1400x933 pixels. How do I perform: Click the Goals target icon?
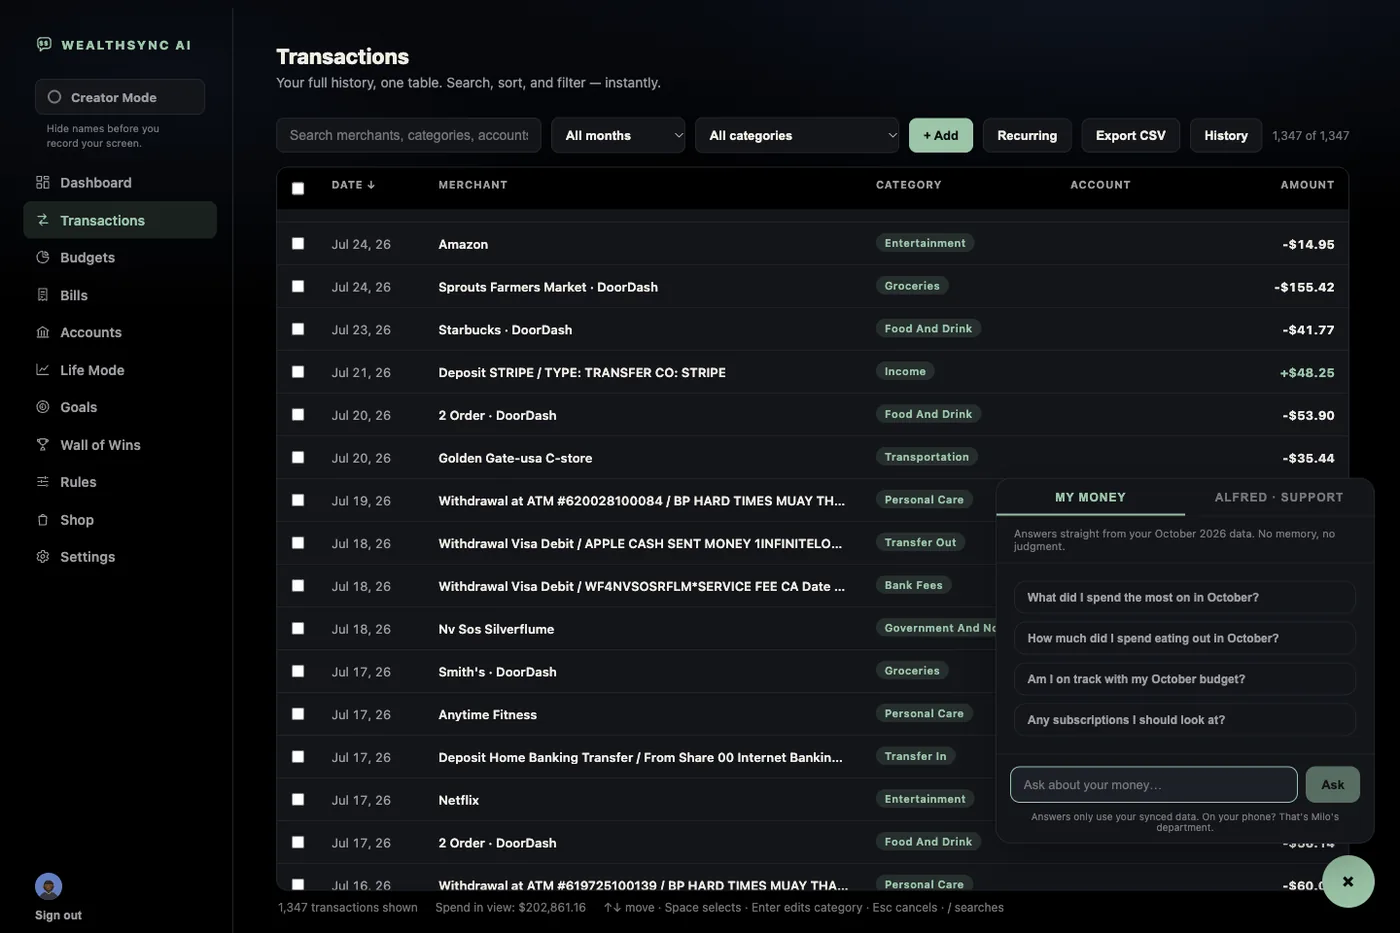[x=43, y=407]
